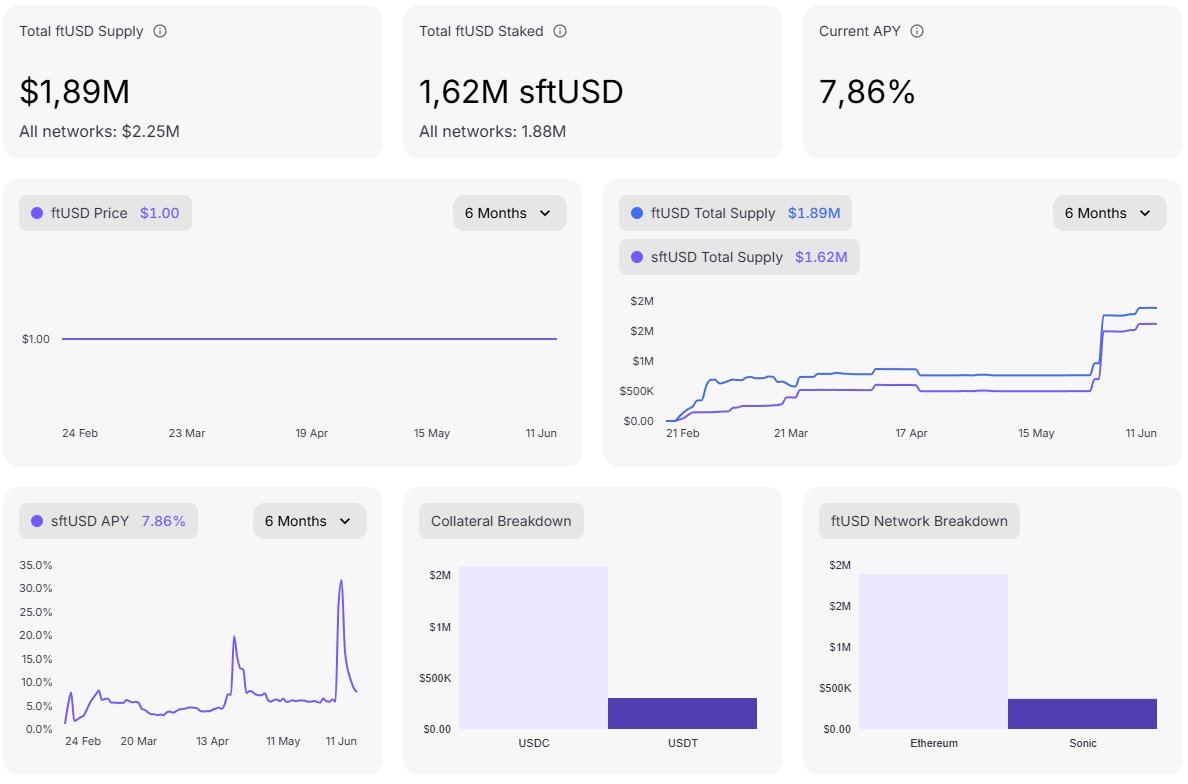
Task: Toggle the sftUSD APY legend chip
Action: pos(108,521)
